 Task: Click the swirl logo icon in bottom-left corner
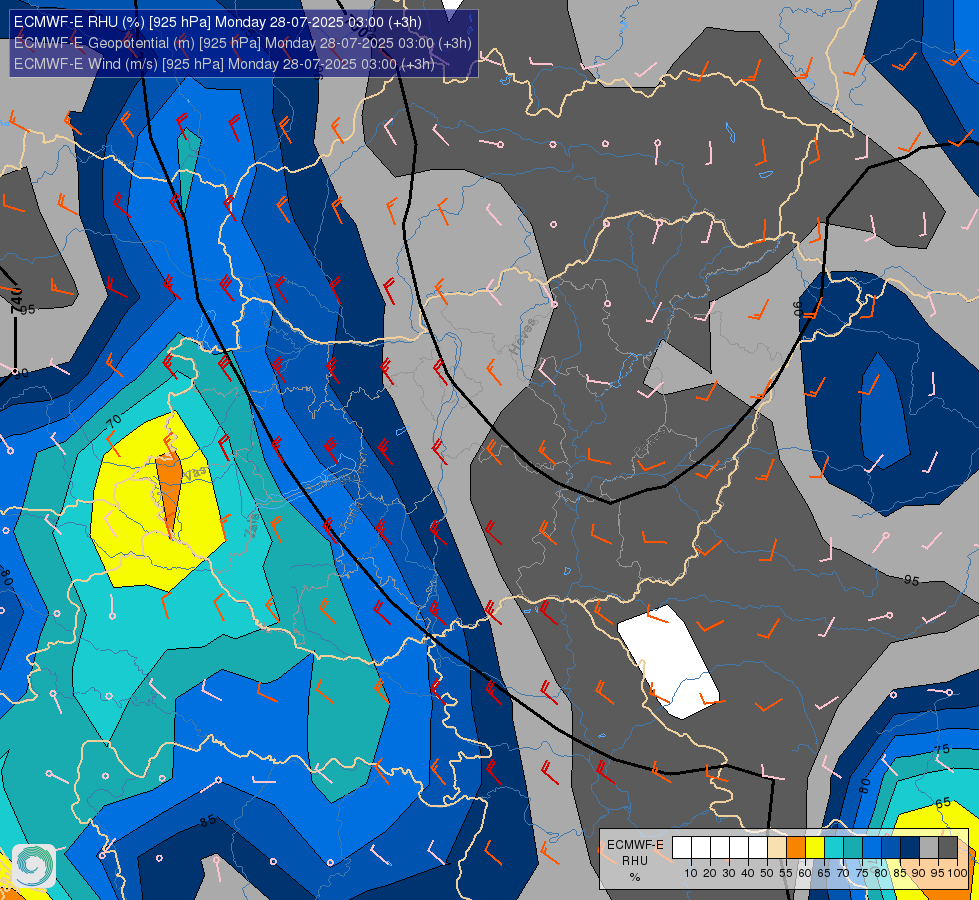pos(34,866)
